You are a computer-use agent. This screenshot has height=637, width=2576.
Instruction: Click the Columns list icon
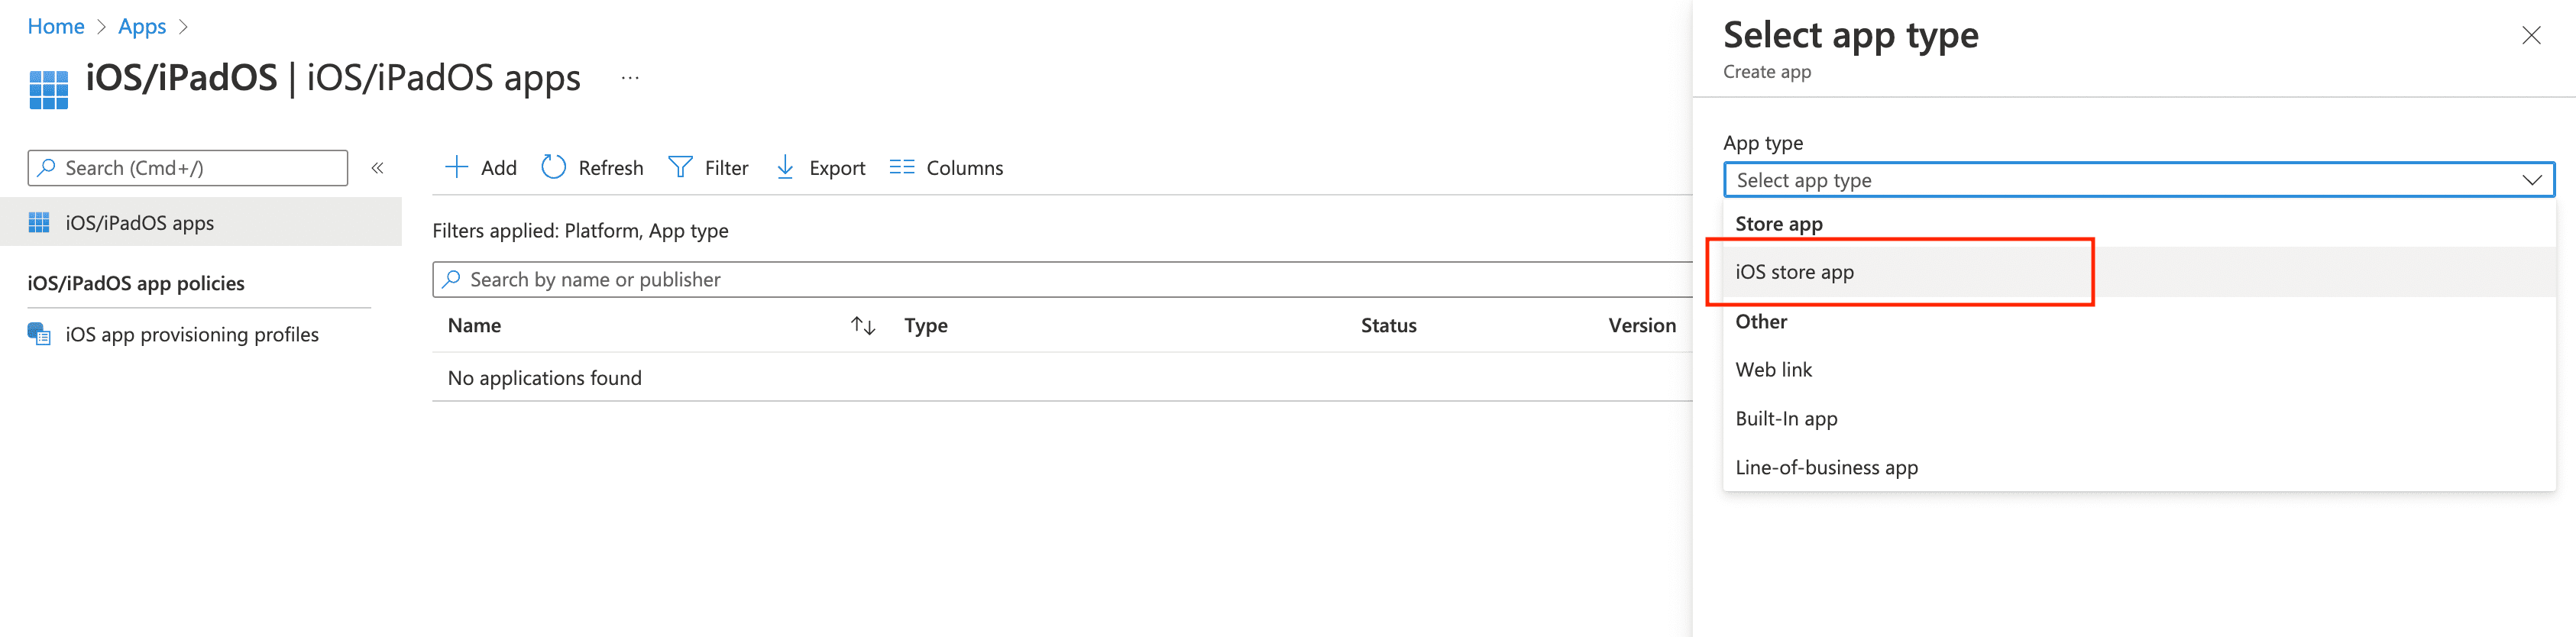point(901,167)
